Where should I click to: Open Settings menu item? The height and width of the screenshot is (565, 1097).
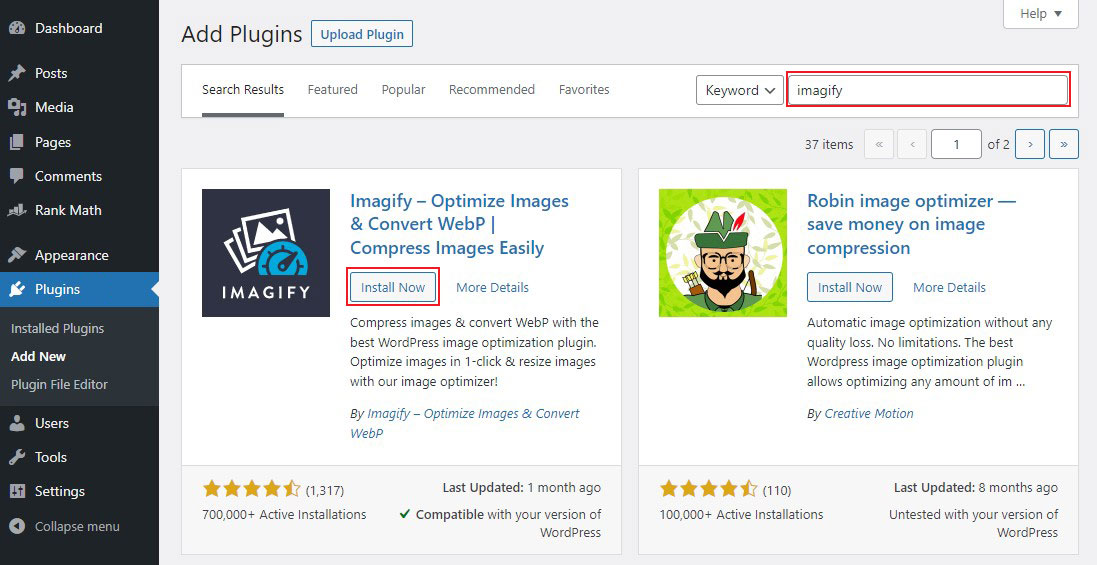[x=79, y=492]
